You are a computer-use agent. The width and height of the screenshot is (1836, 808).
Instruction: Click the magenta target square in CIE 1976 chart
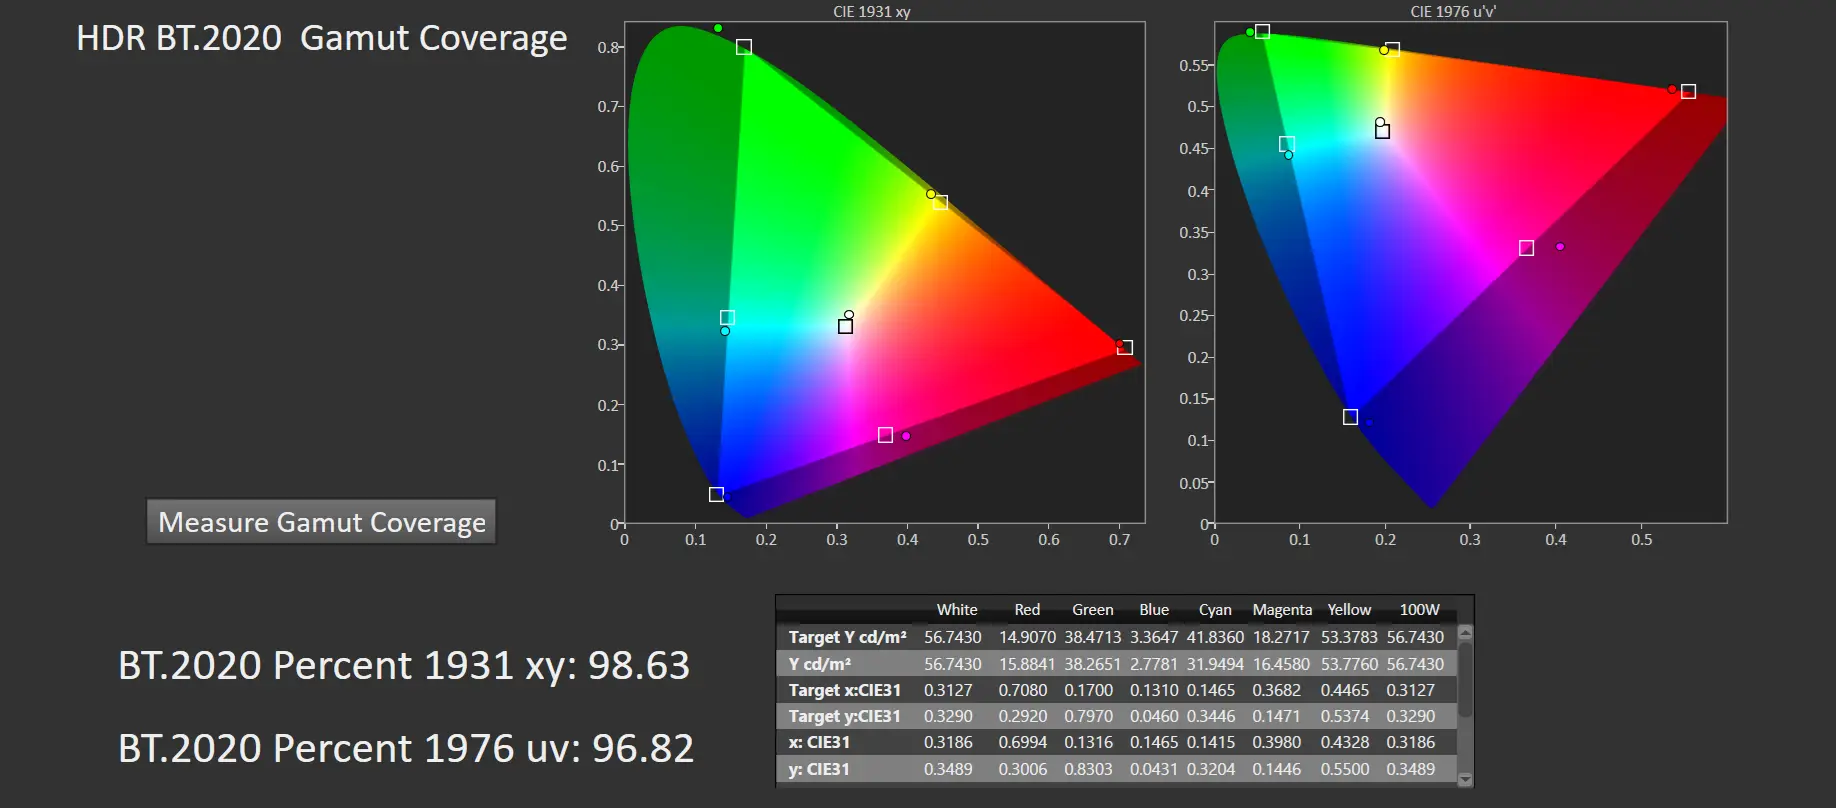(1526, 248)
